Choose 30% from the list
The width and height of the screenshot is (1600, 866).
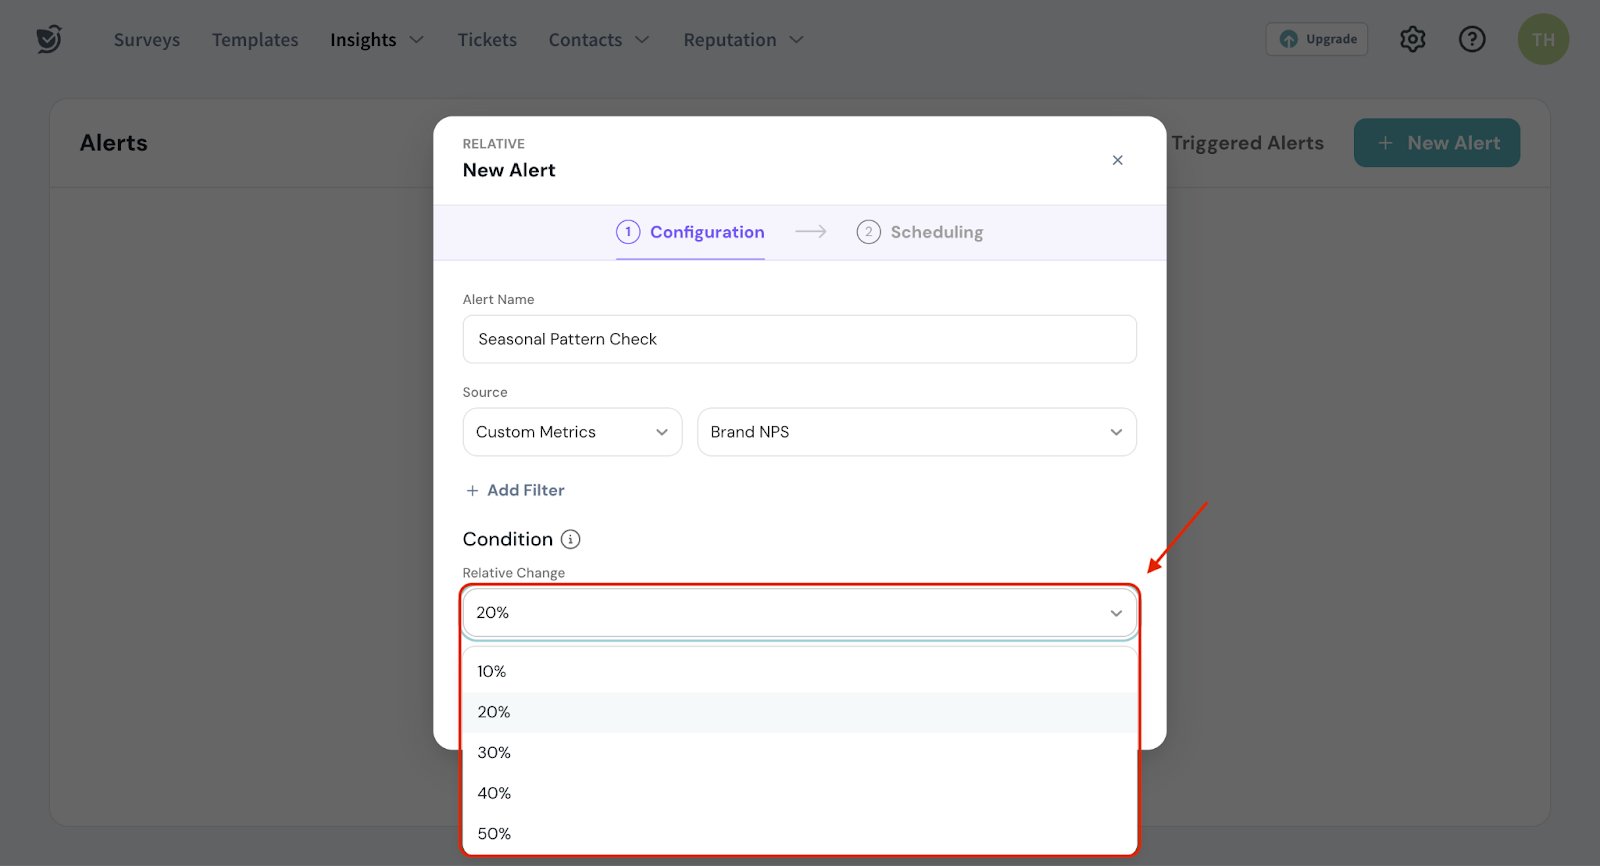tap(494, 753)
